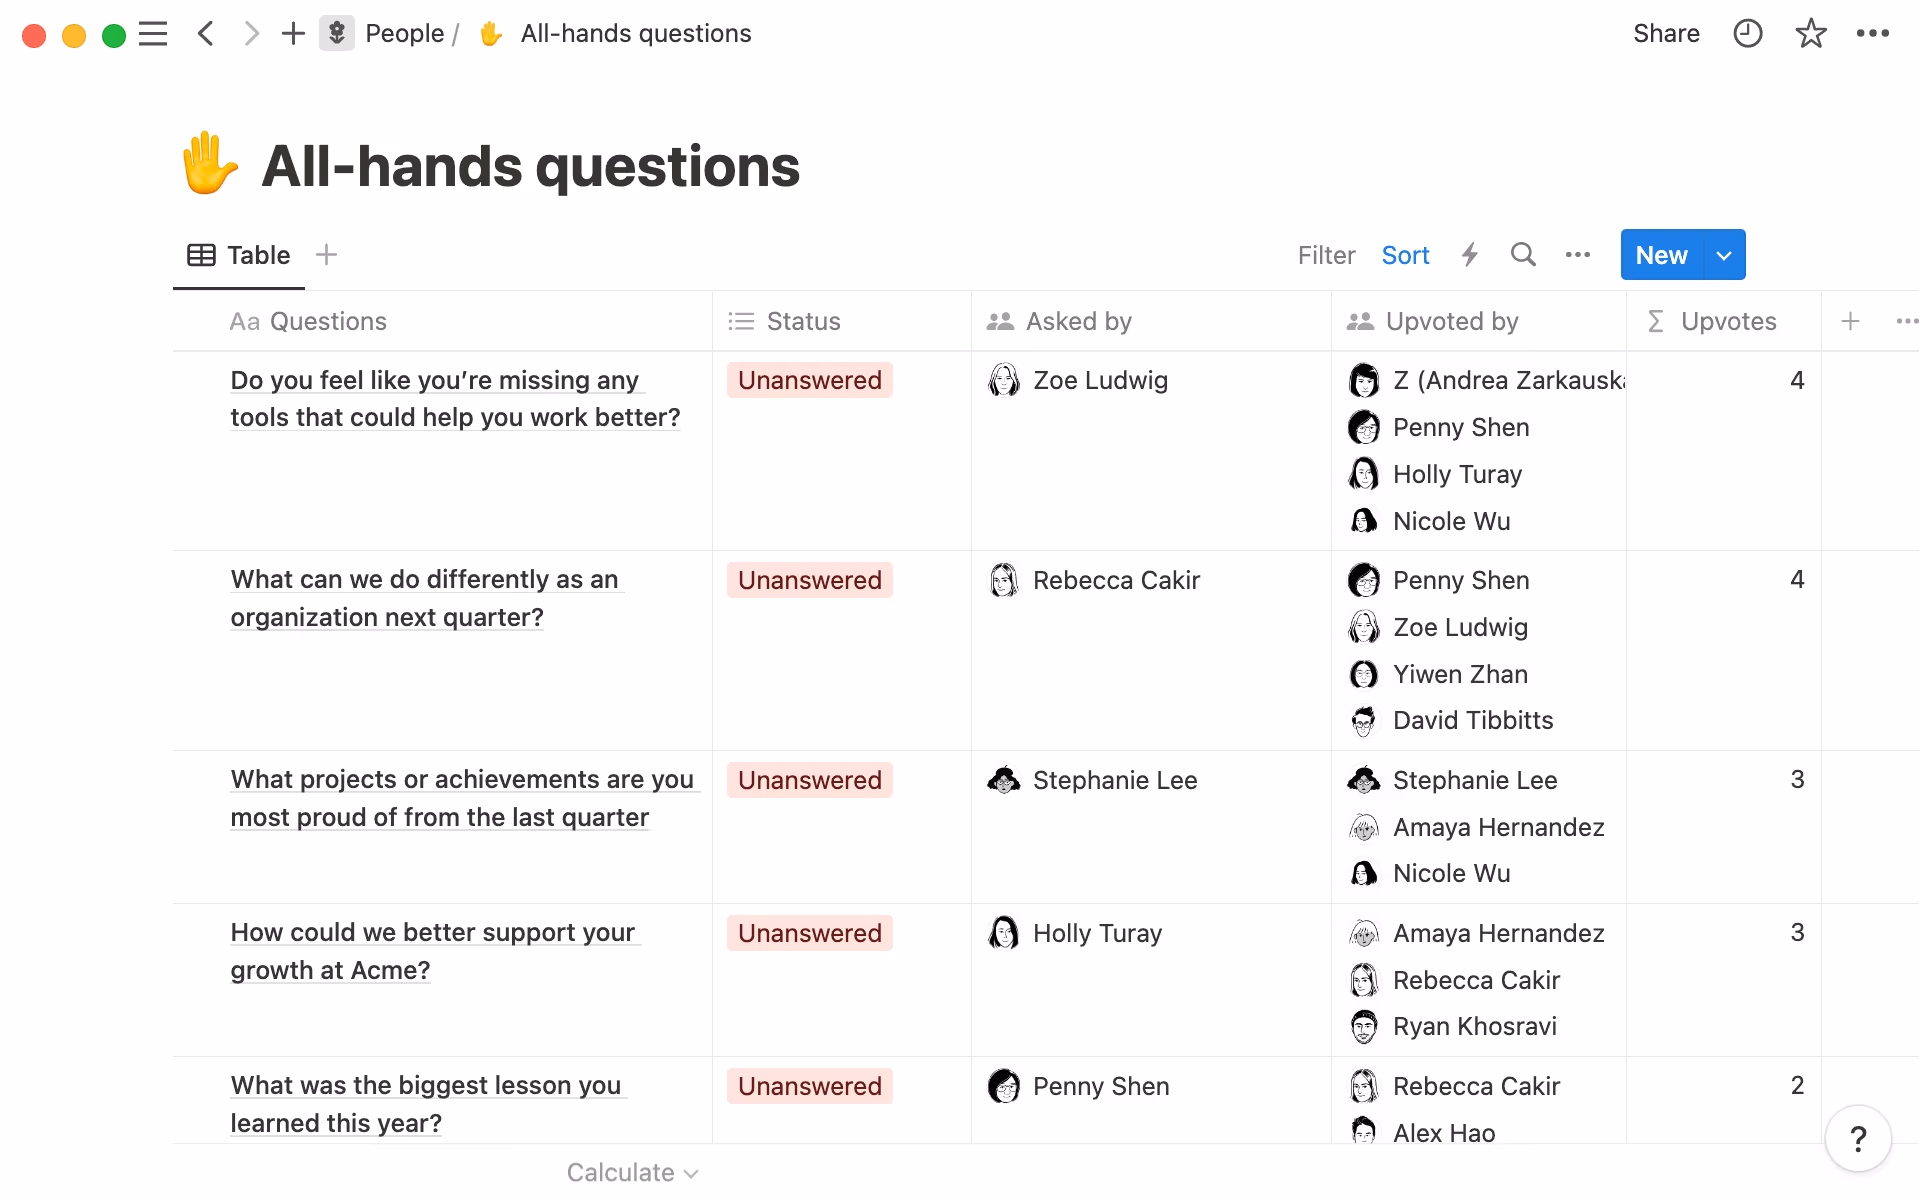Open database search with the magnifier icon
The width and height of the screenshot is (1920, 1200).
click(x=1522, y=255)
